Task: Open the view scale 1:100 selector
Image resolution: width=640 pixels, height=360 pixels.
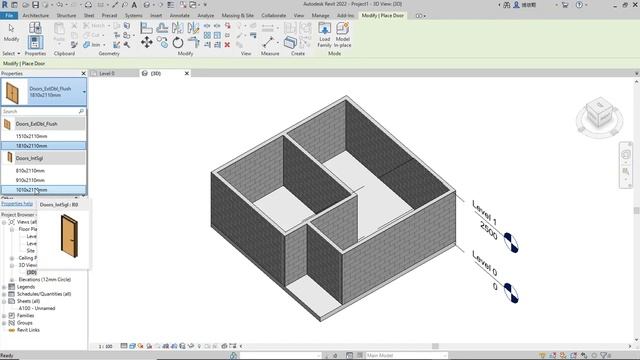Action: 105,346
